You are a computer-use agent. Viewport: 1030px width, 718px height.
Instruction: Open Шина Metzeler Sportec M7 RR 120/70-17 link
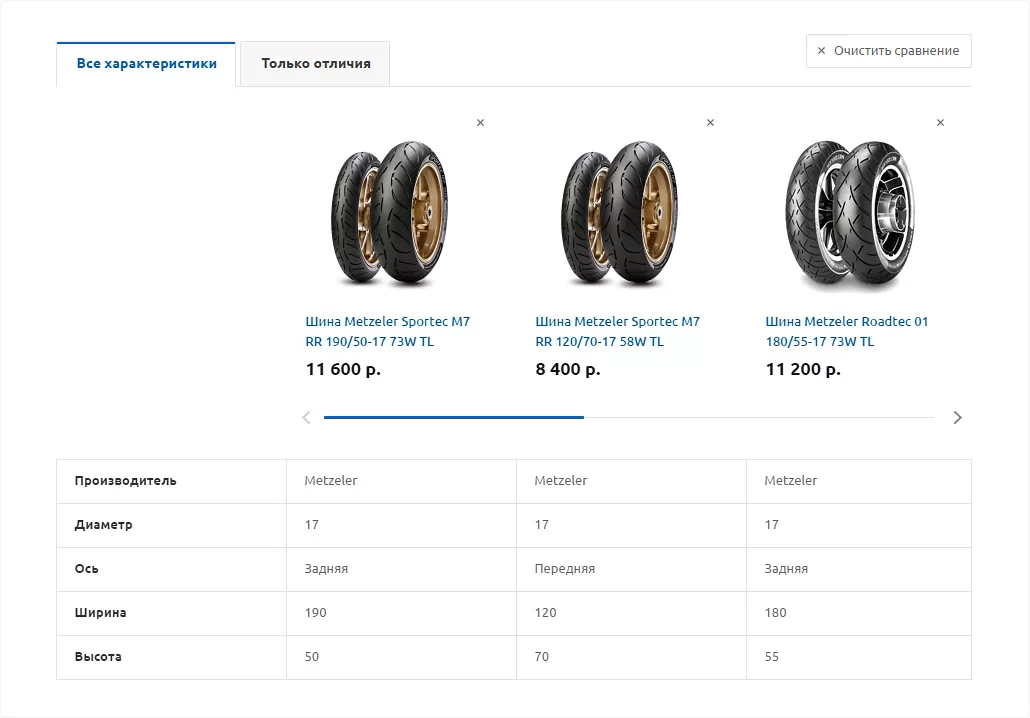pyautogui.click(x=617, y=331)
